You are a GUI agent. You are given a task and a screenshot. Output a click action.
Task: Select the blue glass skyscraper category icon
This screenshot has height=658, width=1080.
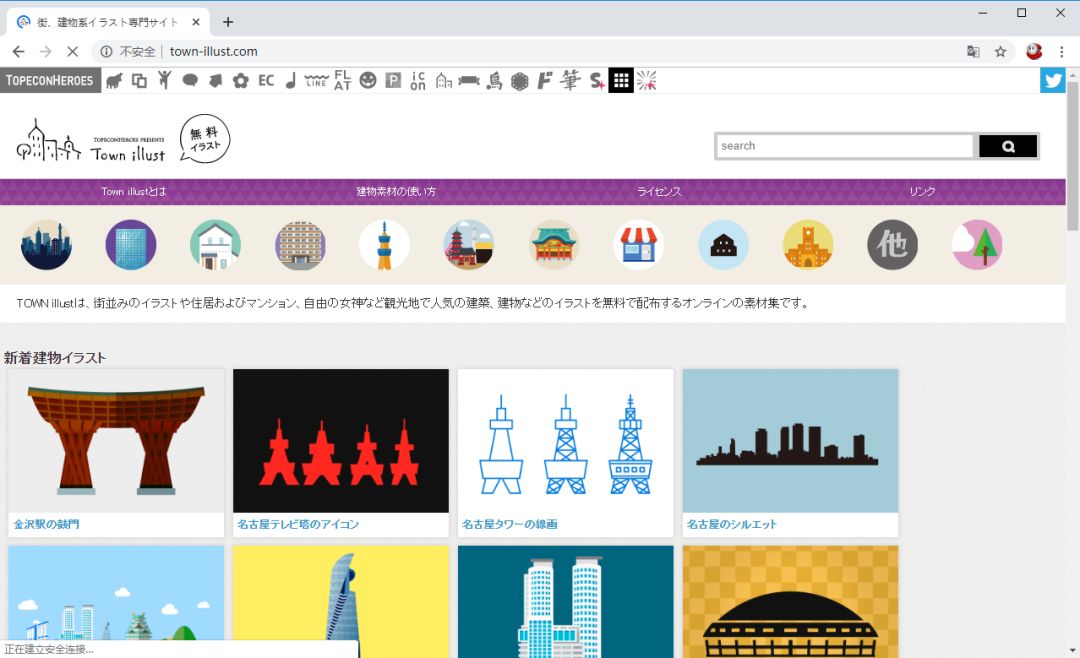(131, 245)
